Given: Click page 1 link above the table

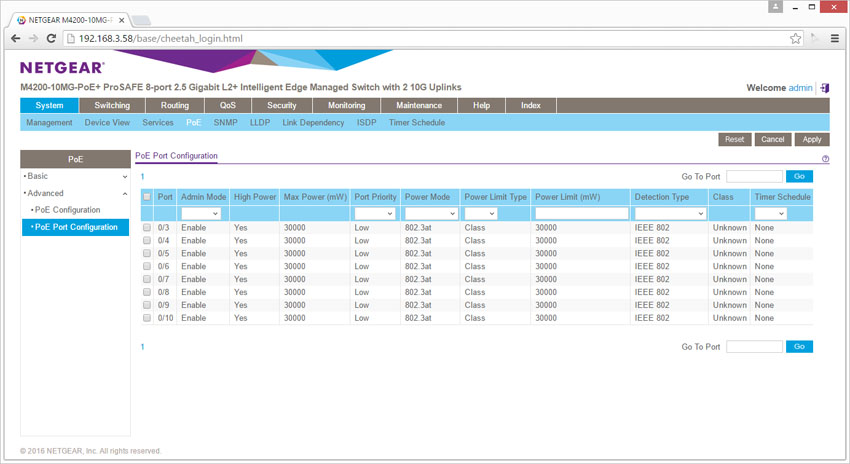Looking at the screenshot, I should [x=143, y=177].
